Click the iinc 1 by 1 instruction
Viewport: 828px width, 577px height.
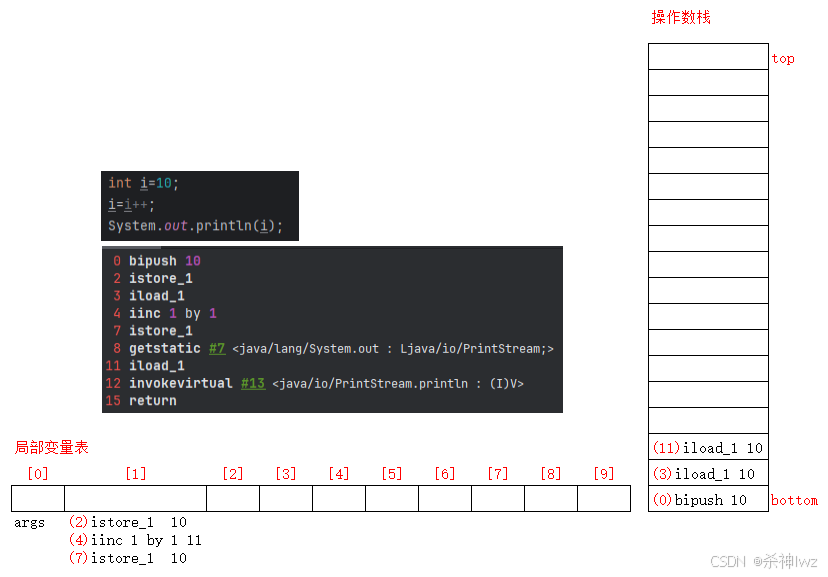click(170, 313)
